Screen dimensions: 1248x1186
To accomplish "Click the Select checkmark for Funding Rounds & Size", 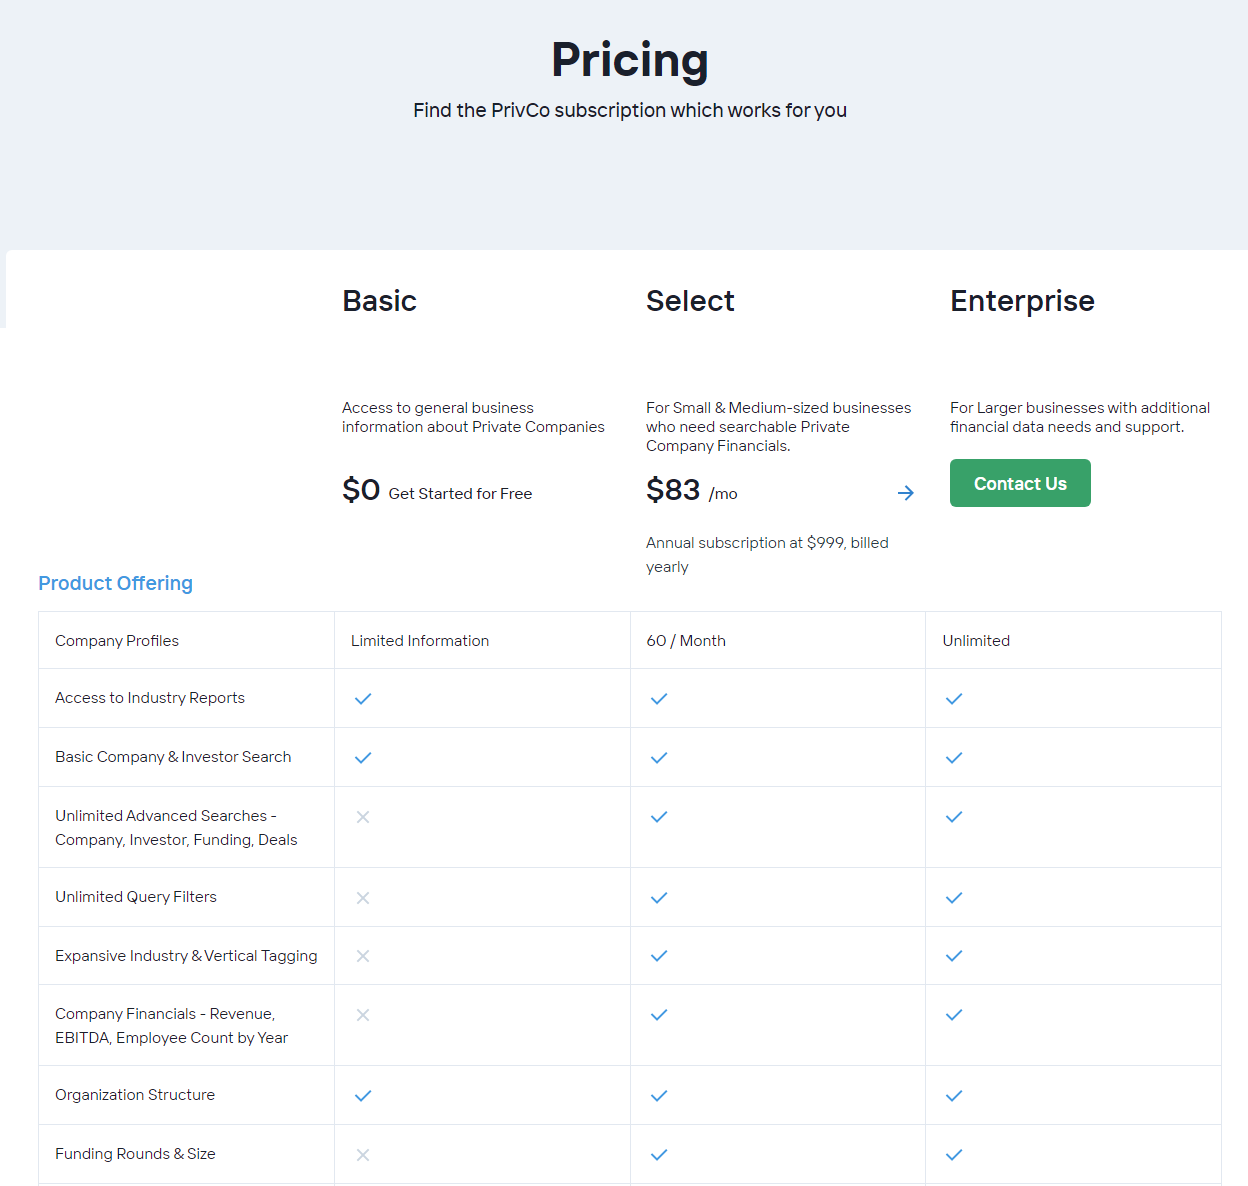I will click(x=659, y=1155).
